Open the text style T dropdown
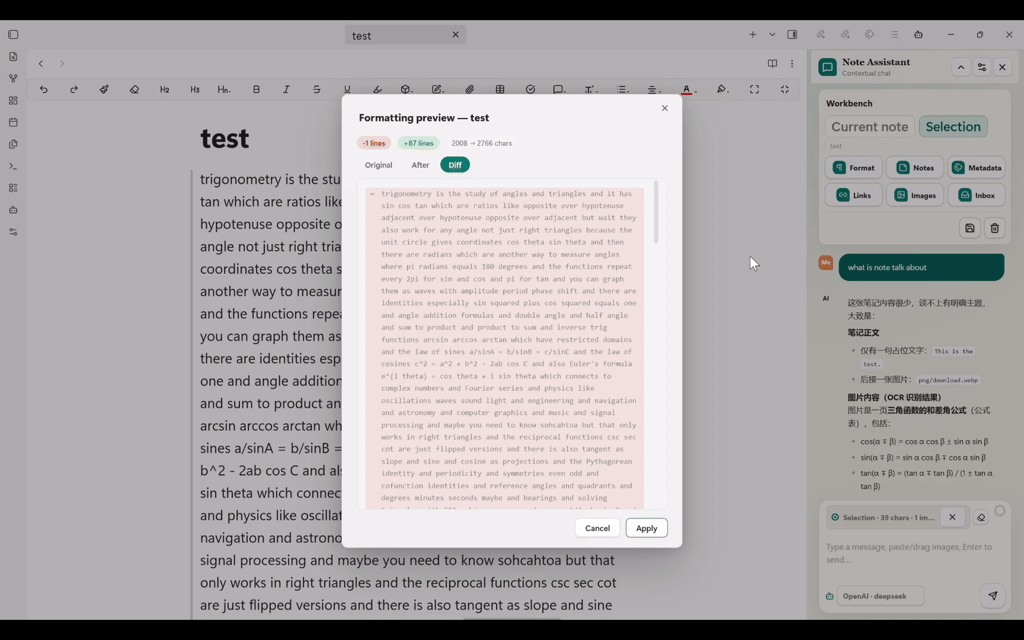Image resolution: width=1024 pixels, height=640 pixels. click(x=590, y=89)
